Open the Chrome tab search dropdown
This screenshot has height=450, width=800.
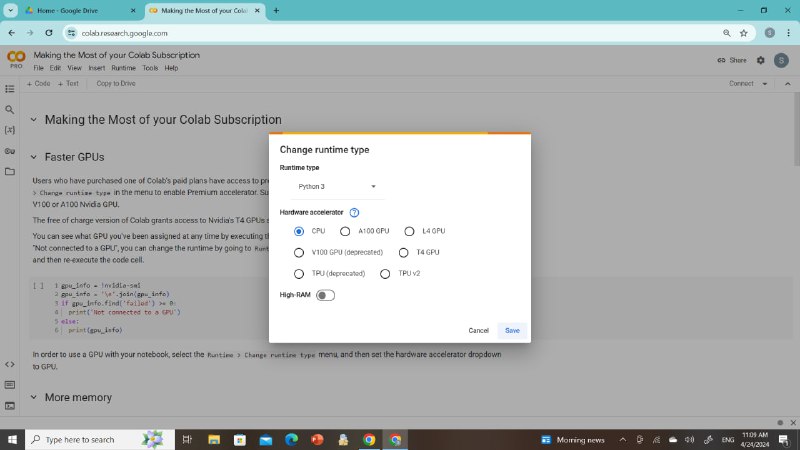(x=10, y=10)
